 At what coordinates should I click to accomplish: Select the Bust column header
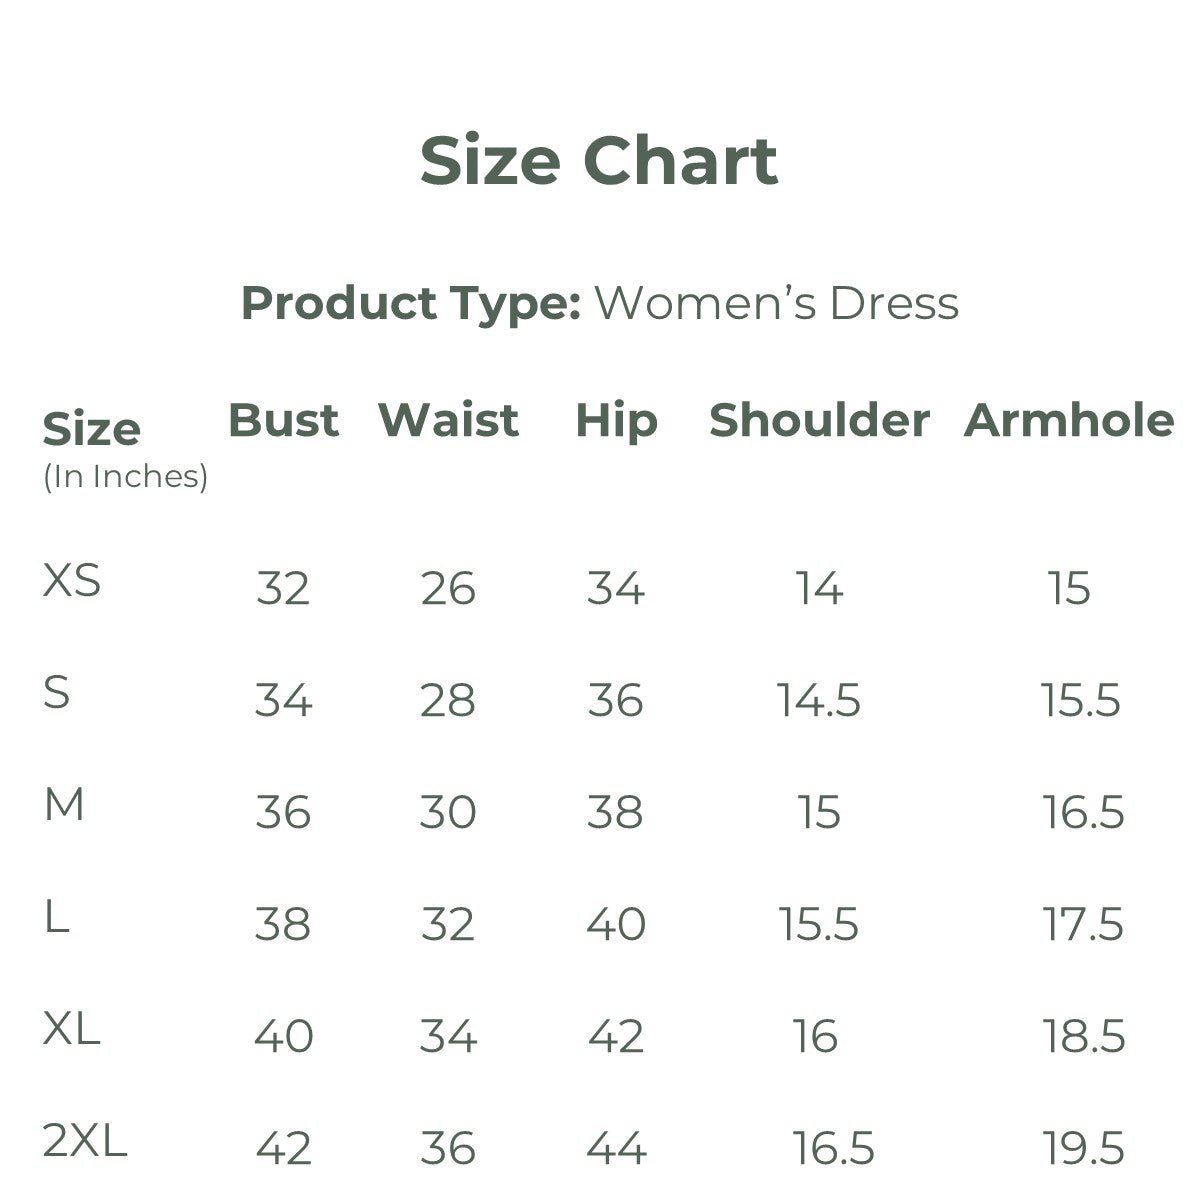point(284,420)
